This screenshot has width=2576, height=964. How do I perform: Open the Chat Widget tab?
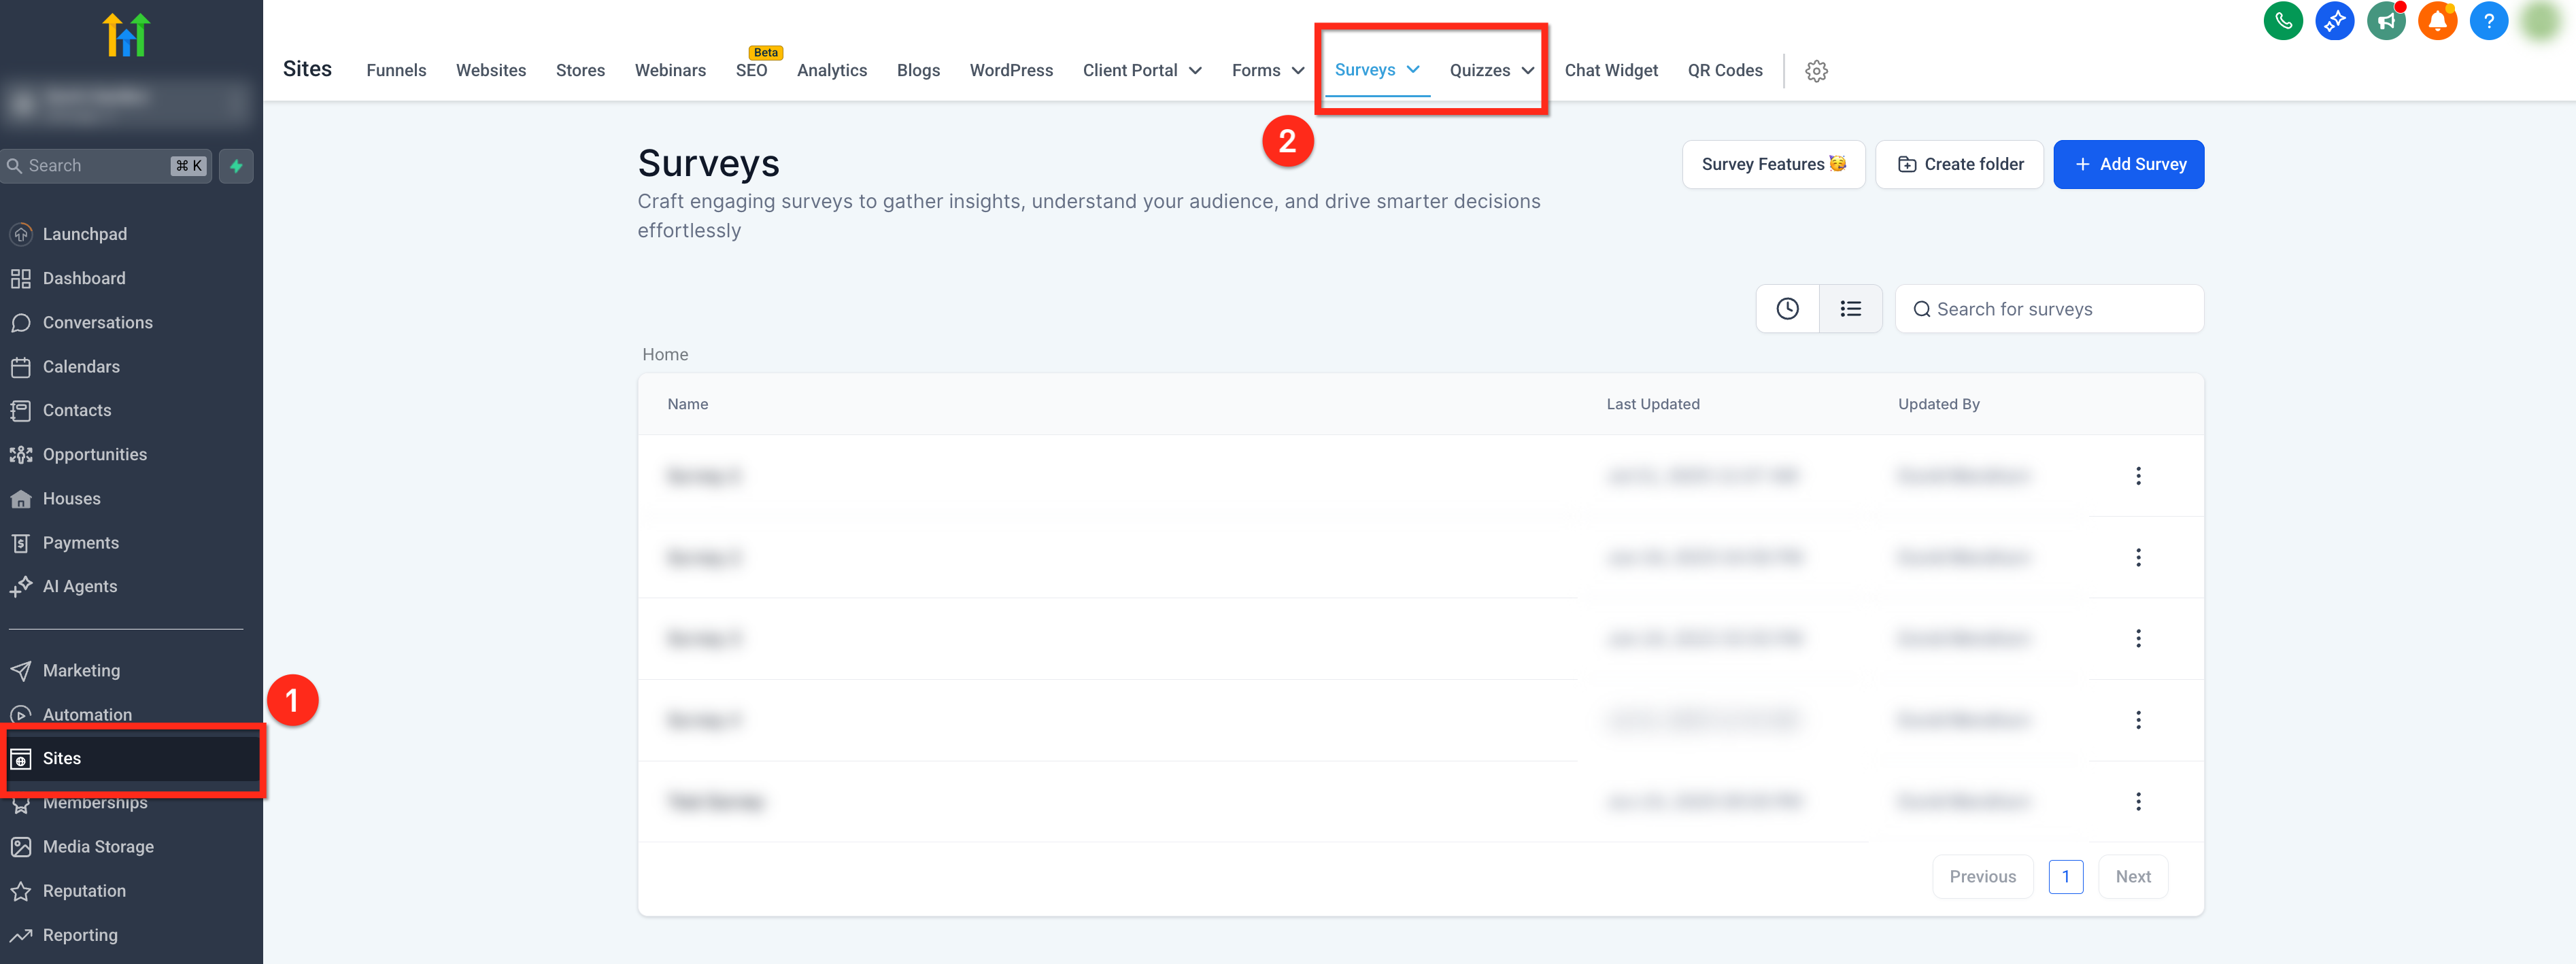(1610, 71)
